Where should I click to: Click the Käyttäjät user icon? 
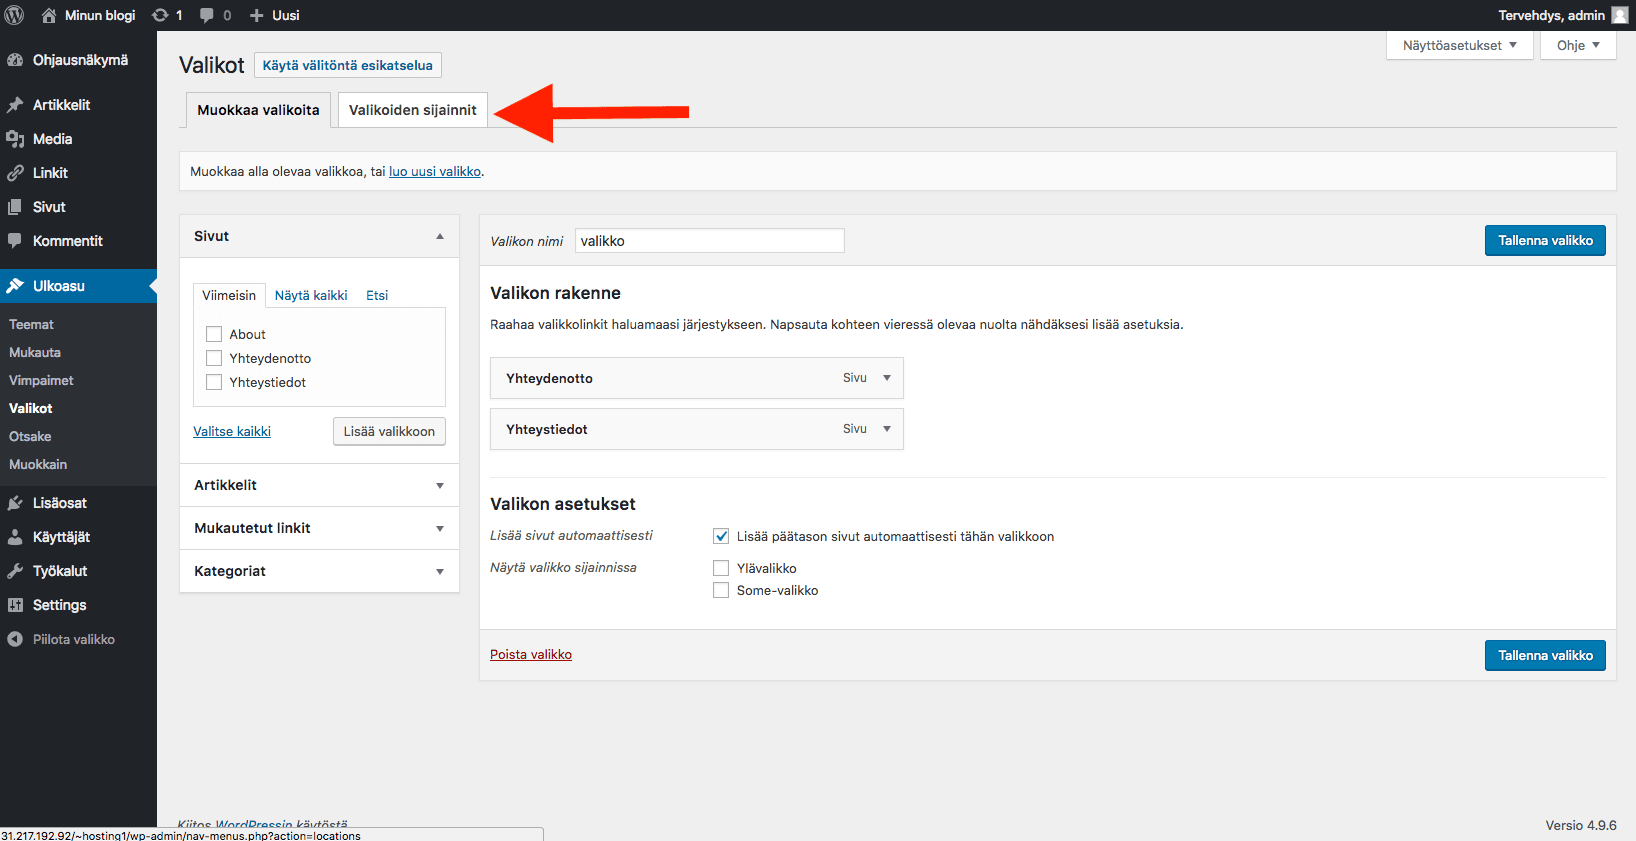click(x=15, y=537)
